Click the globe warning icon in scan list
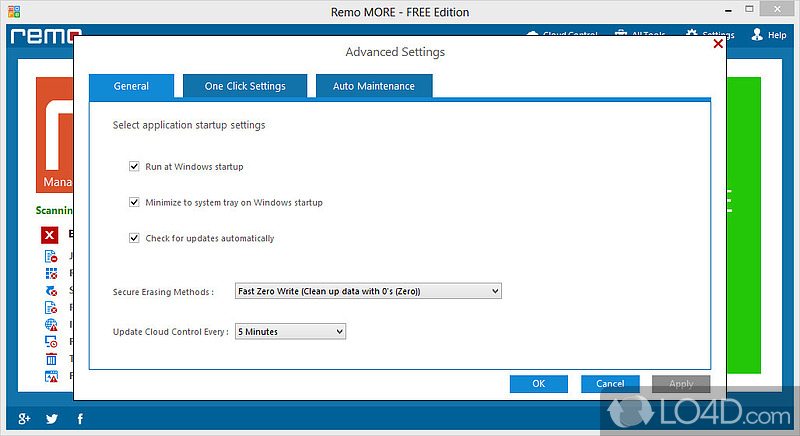Screen dimensions: 800x436 pos(51,324)
